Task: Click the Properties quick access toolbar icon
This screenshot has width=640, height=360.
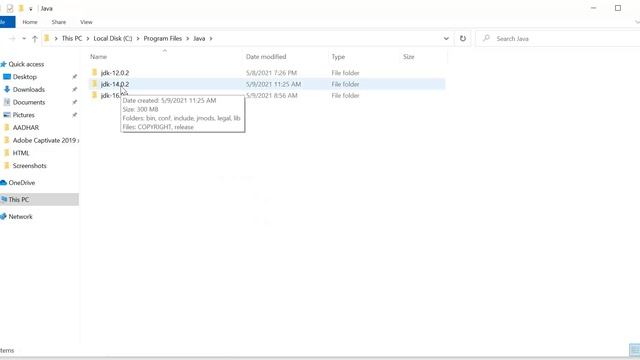Action: (x=10, y=8)
